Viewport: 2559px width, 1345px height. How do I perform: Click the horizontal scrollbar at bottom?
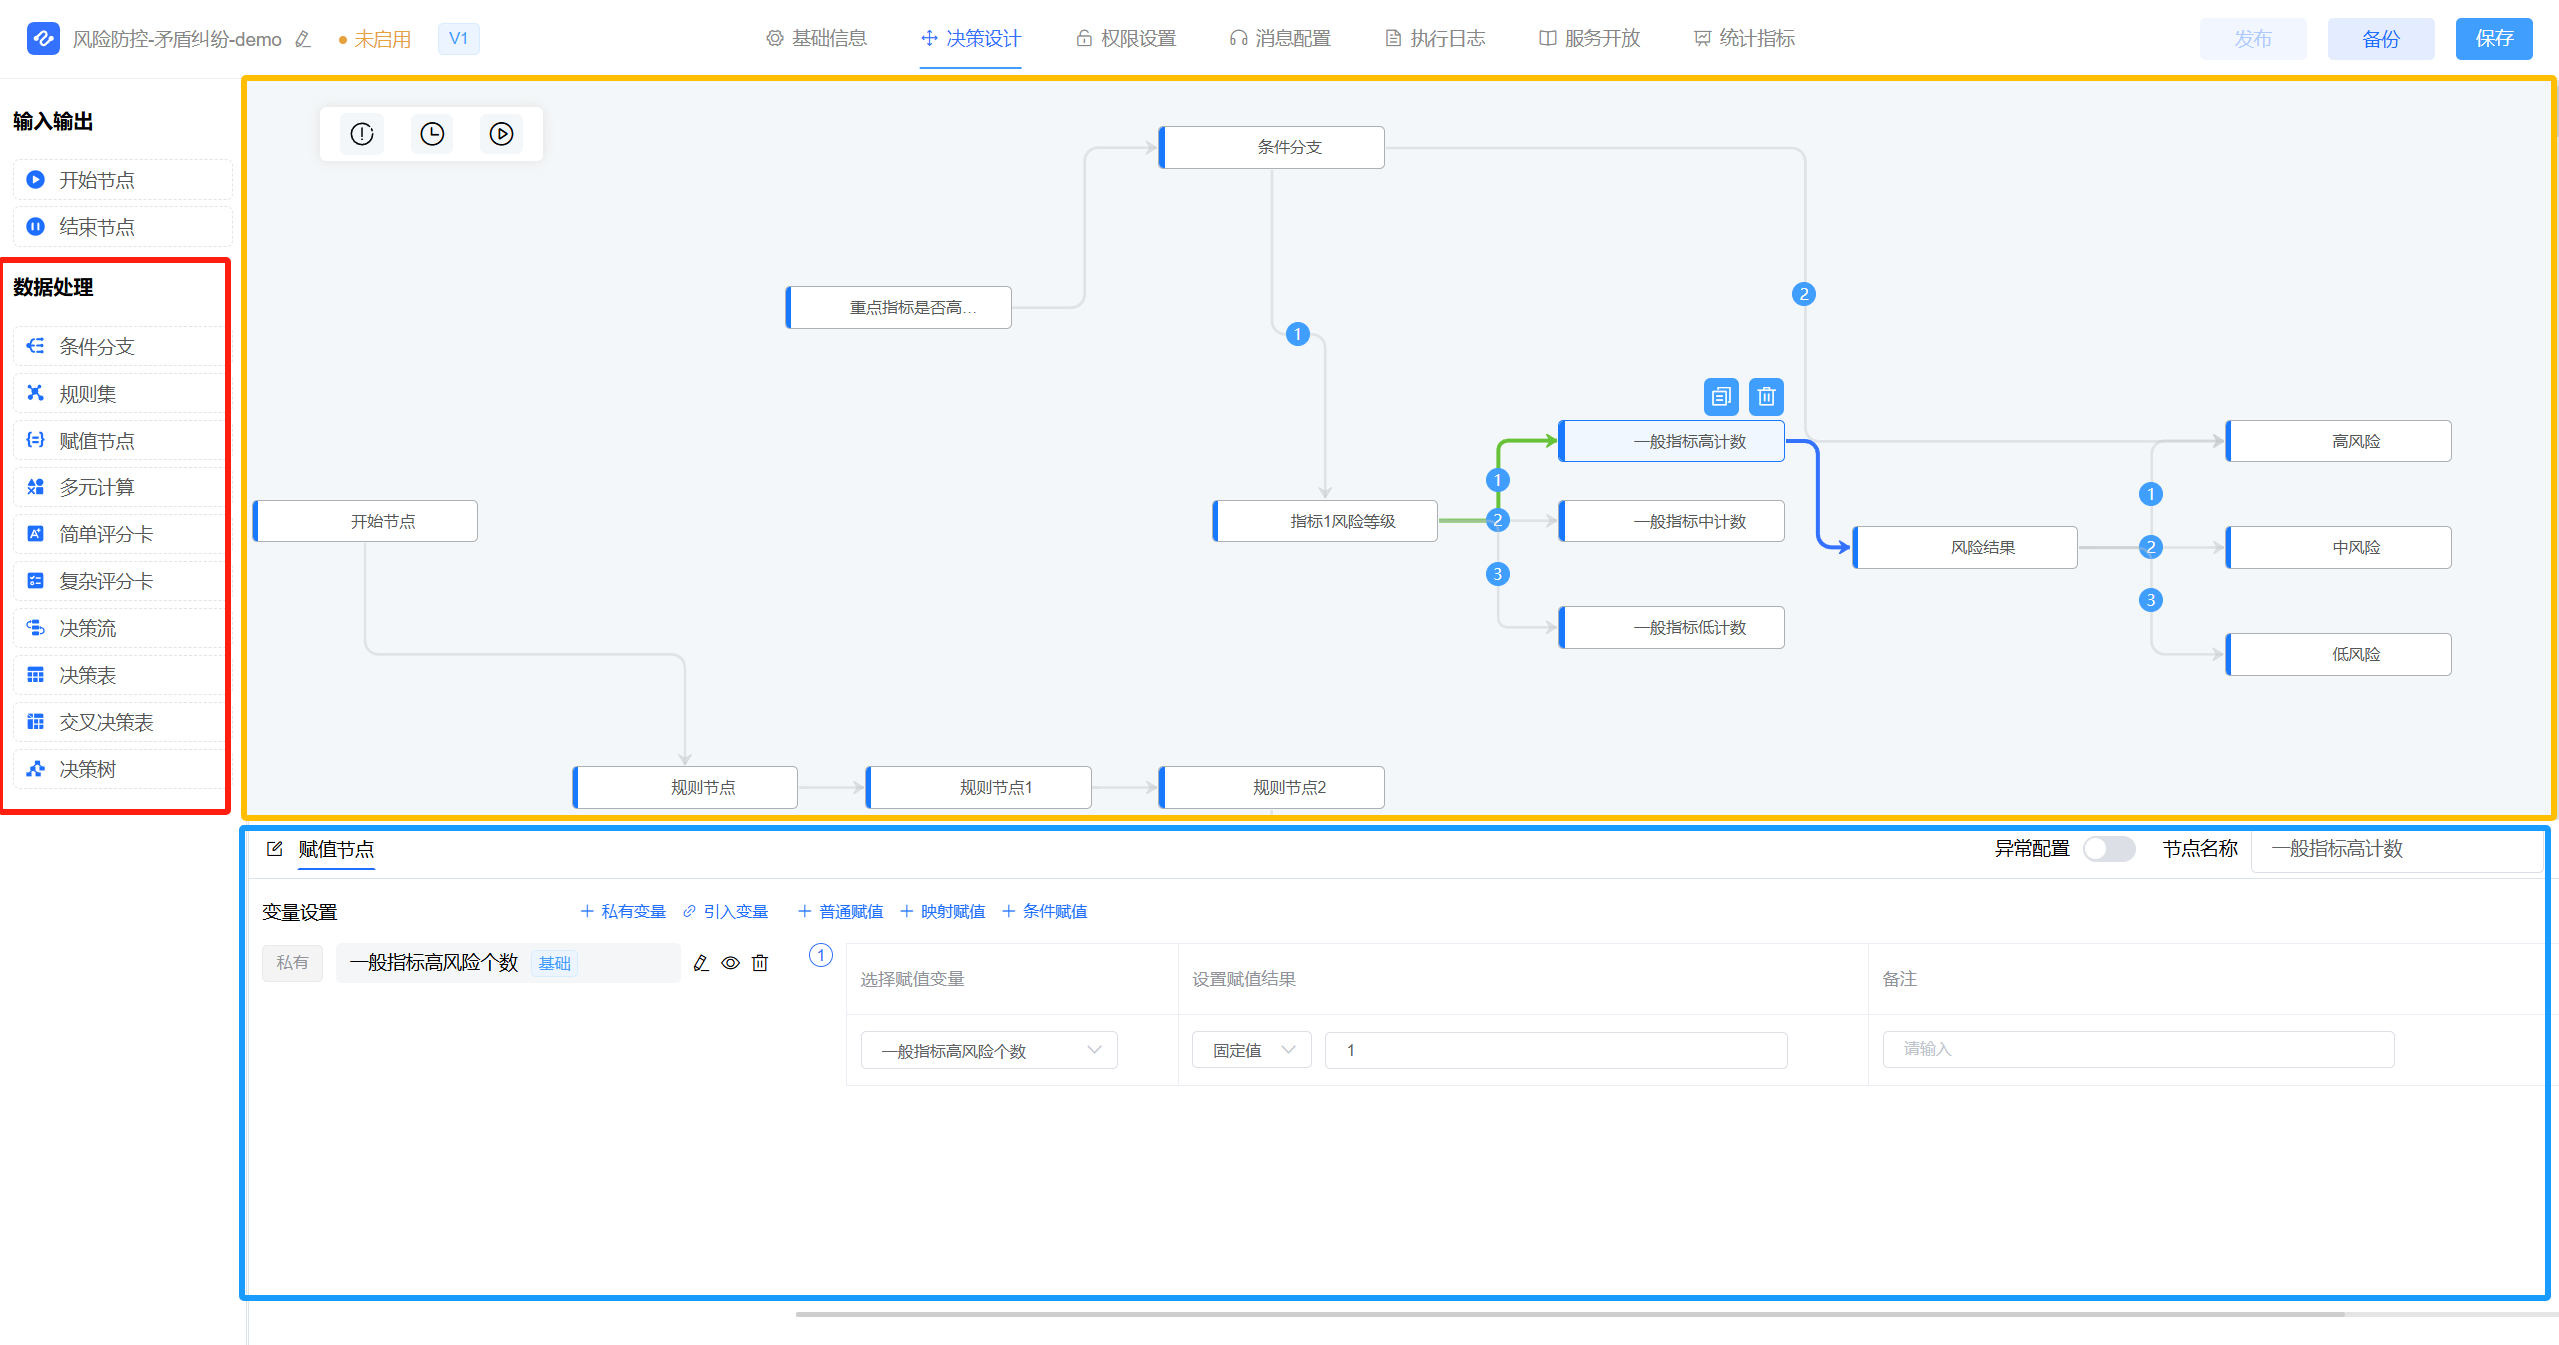coord(1570,1314)
